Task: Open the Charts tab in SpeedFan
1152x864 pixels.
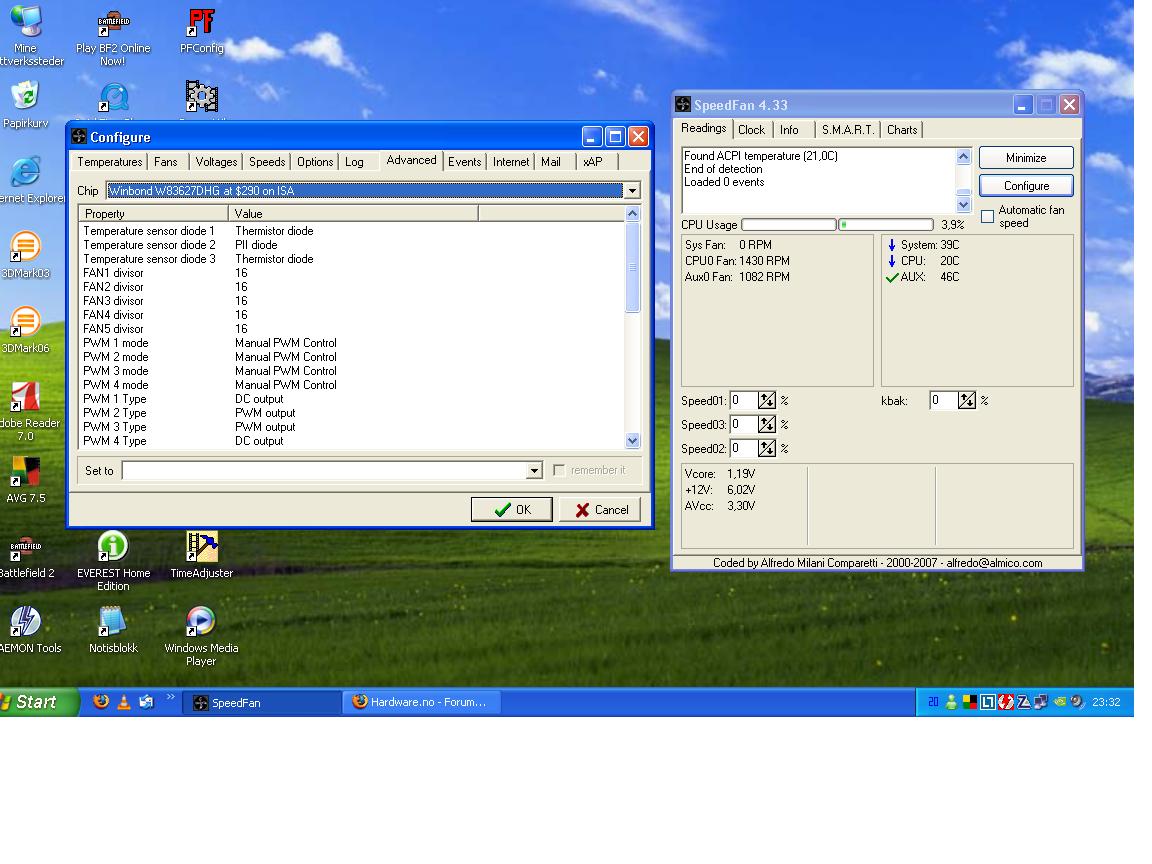Action: point(901,129)
